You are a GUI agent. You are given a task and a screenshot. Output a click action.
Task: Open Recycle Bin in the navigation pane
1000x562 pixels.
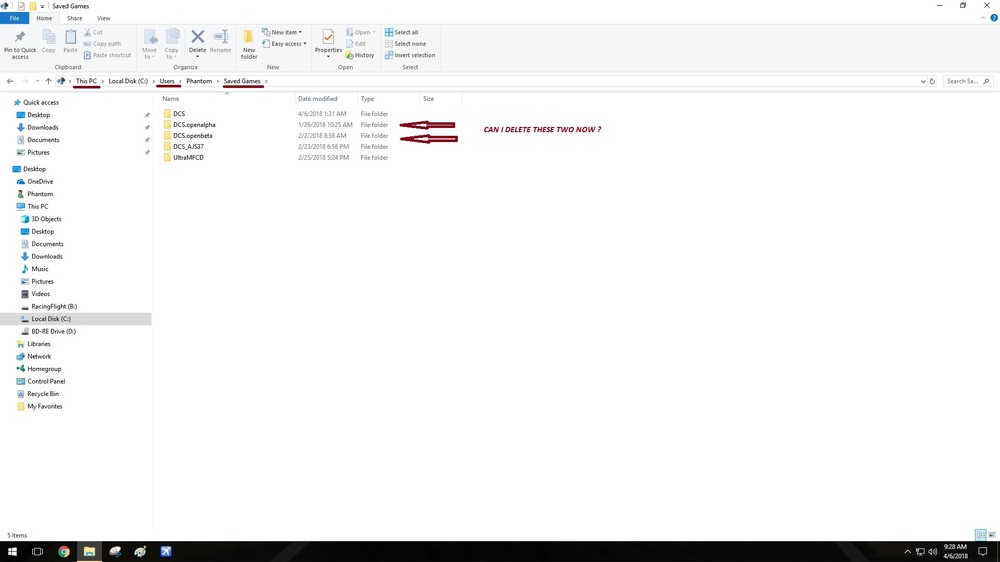(43, 394)
